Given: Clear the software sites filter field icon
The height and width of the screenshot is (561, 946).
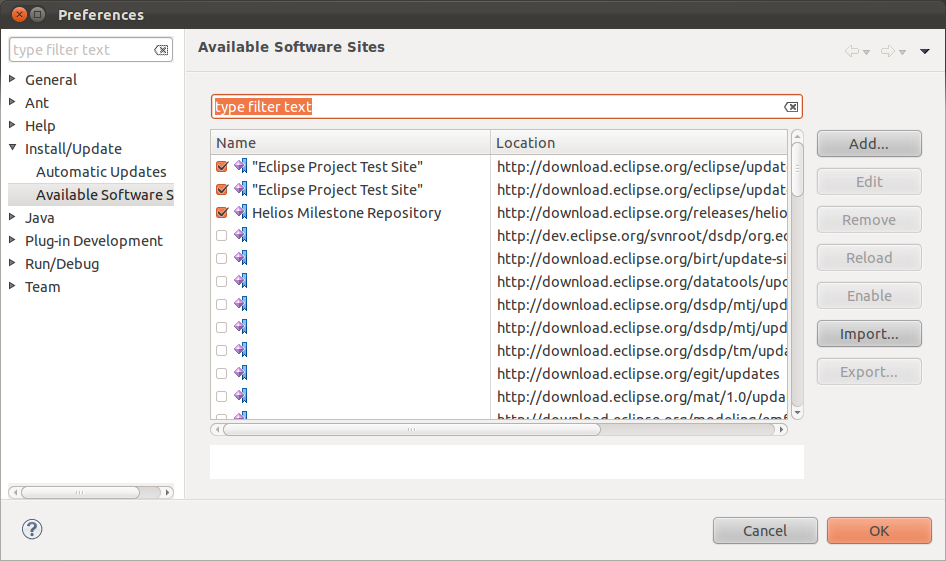Looking at the screenshot, I should pos(791,107).
